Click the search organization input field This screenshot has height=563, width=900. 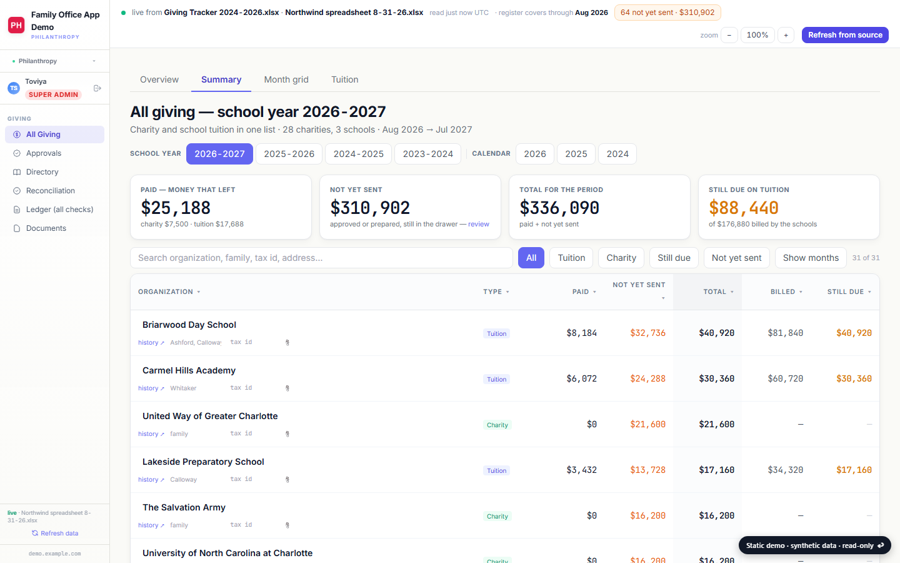(321, 258)
